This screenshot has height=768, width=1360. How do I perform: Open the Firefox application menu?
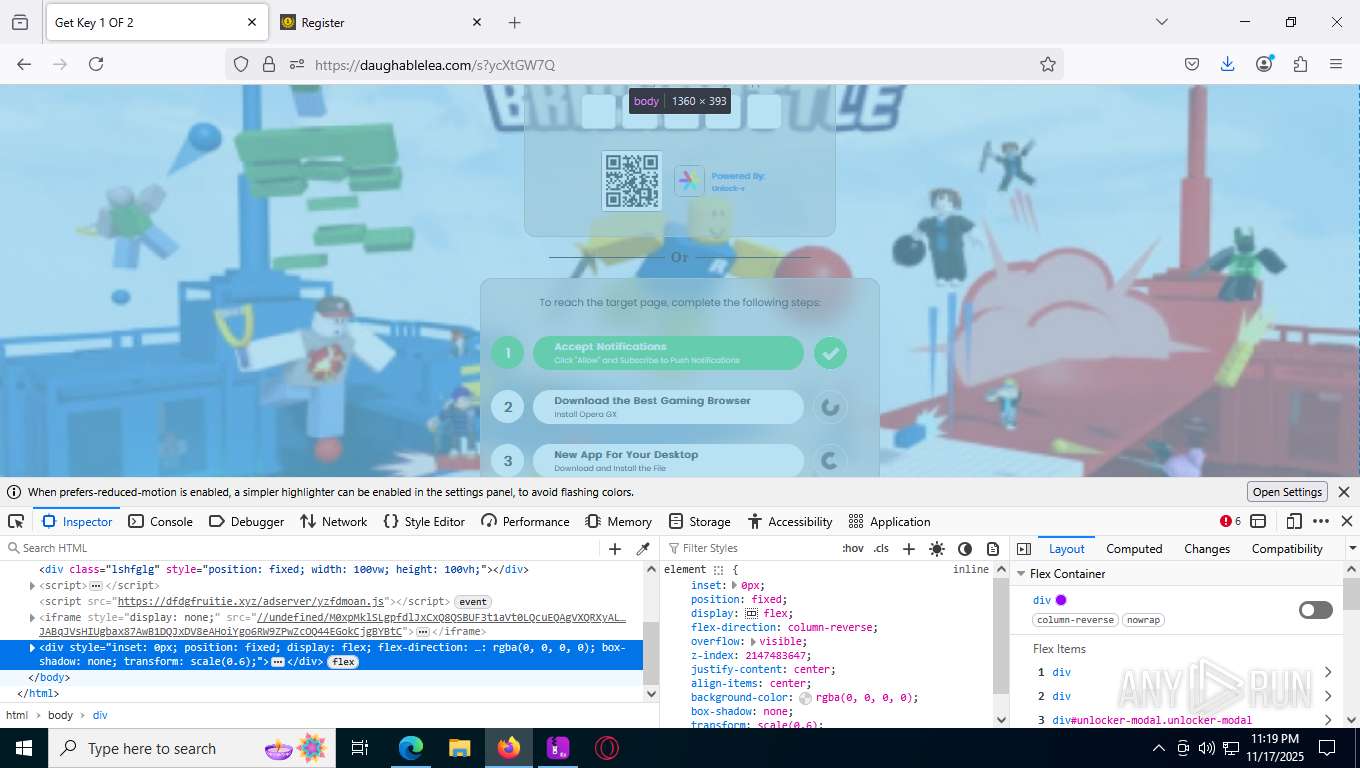coord(1336,64)
